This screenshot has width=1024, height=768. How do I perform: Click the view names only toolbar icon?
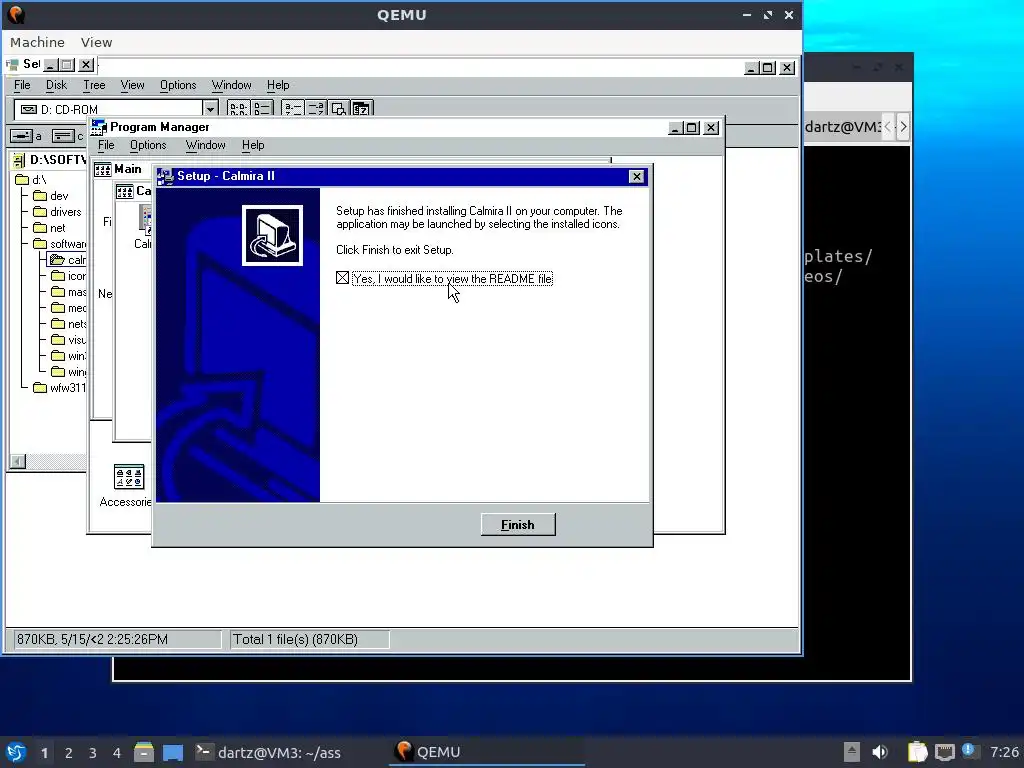pyautogui.click(x=238, y=108)
